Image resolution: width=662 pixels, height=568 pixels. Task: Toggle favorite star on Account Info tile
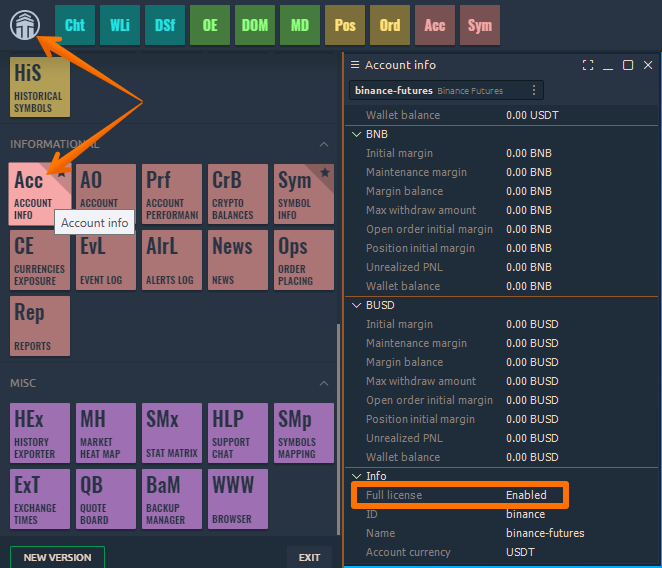pyautogui.click(x=61, y=173)
